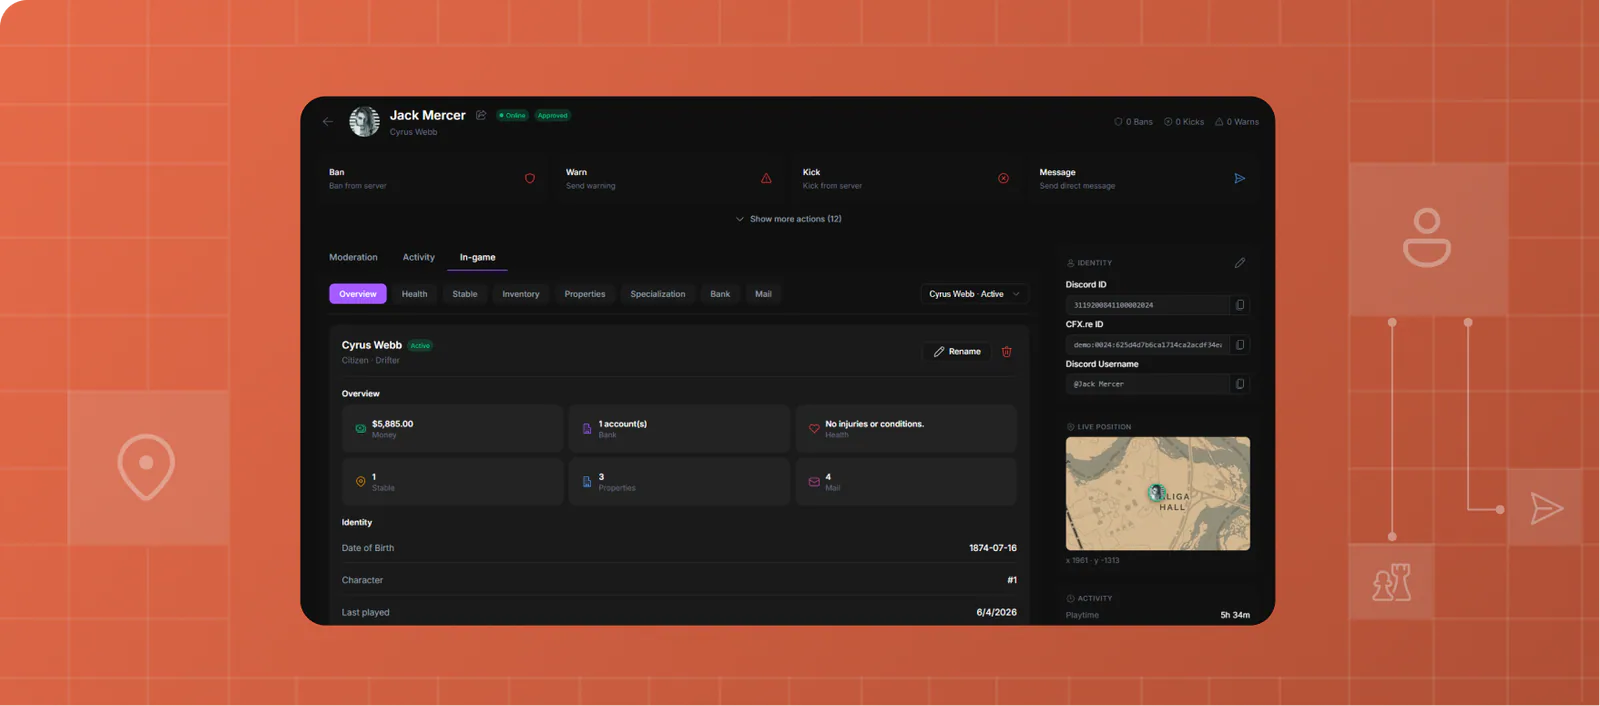Switch to the Moderation tab
Image resolution: width=1600 pixels, height=706 pixels.
353,257
